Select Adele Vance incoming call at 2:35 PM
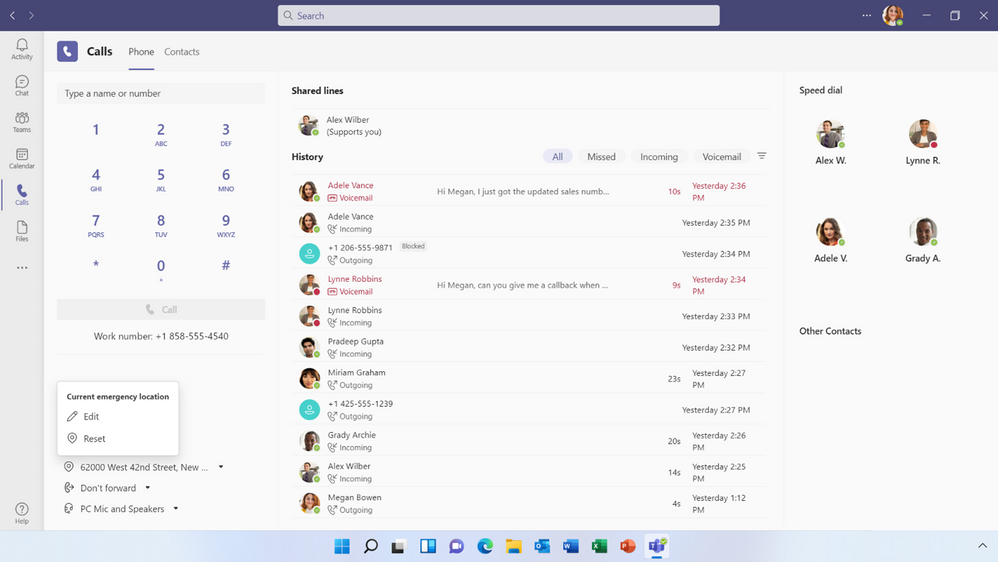The height and width of the screenshot is (562, 998). pyautogui.click(x=530, y=222)
